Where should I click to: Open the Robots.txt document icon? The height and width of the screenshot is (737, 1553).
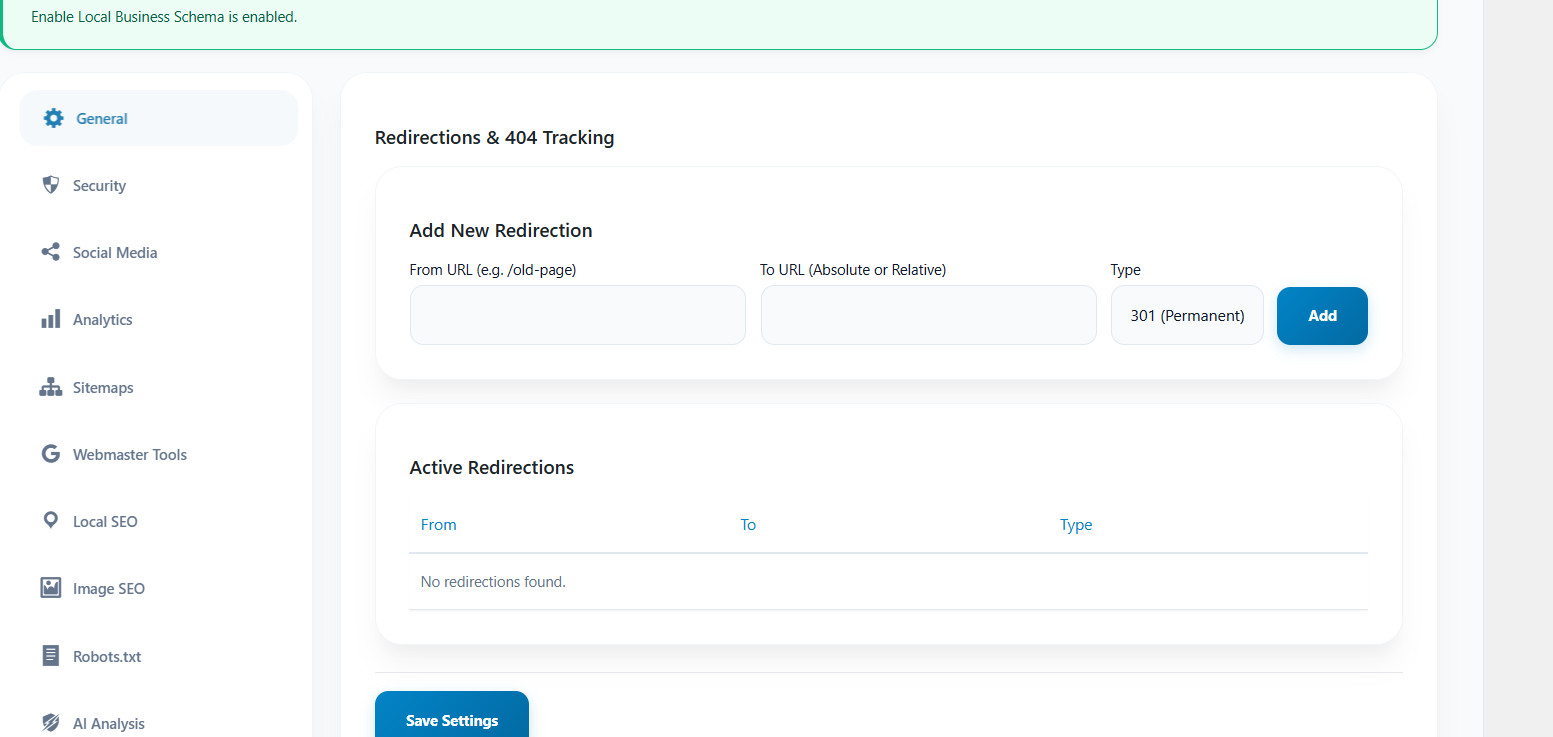[51, 655]
